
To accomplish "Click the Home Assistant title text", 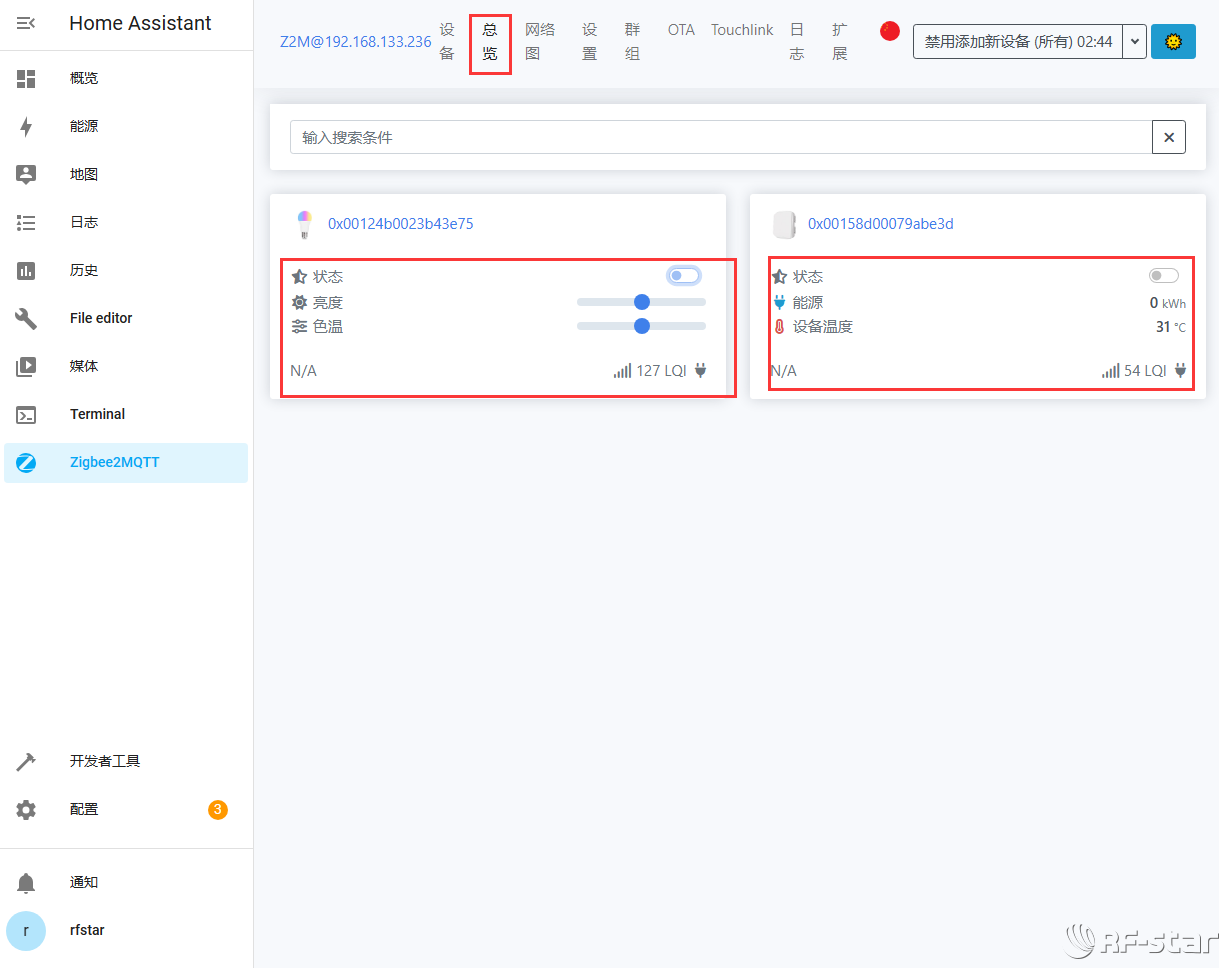I will (x=140, y=23).
